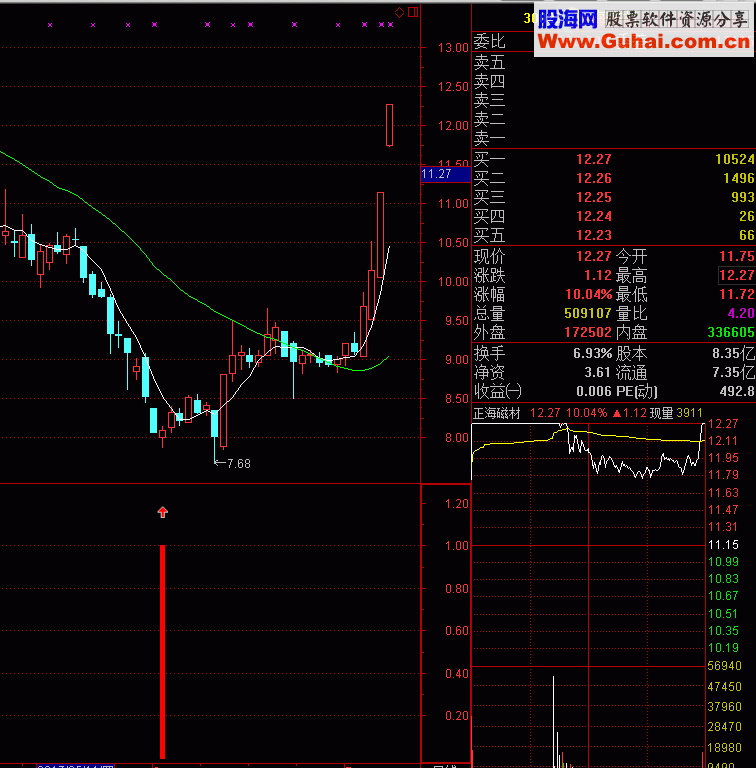
Task: Select the 委比 label
Action: pyautogui.click(x=489, y=42)
